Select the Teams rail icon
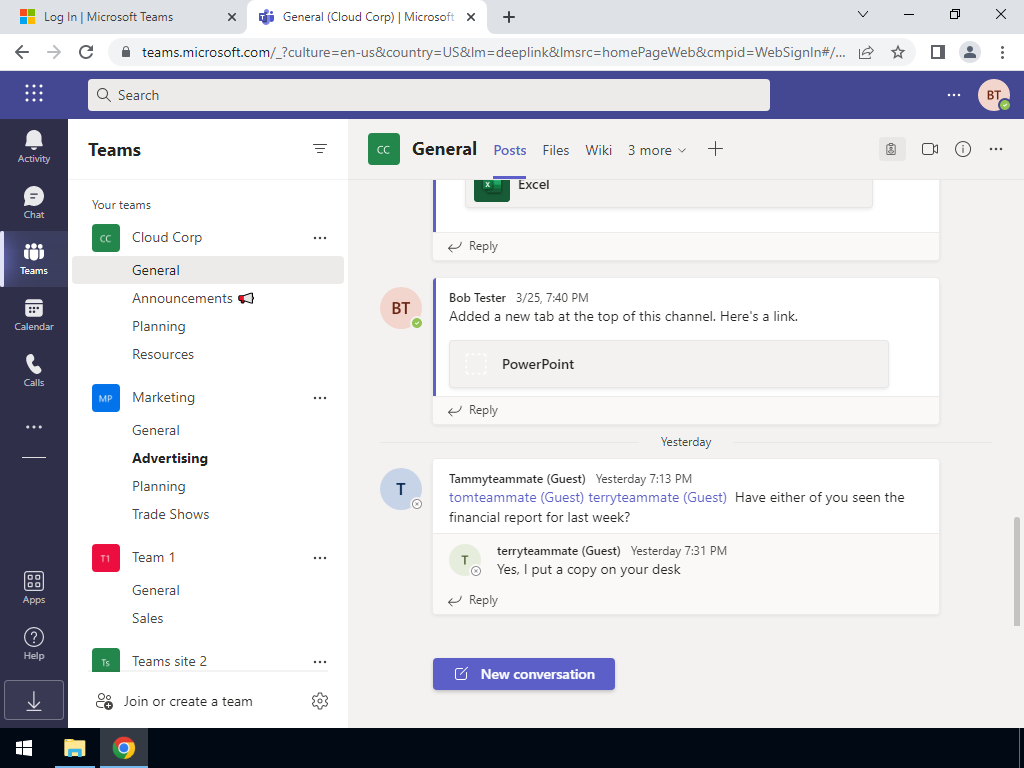Screen dimensions: 1024x768 (x=33, y=259)
